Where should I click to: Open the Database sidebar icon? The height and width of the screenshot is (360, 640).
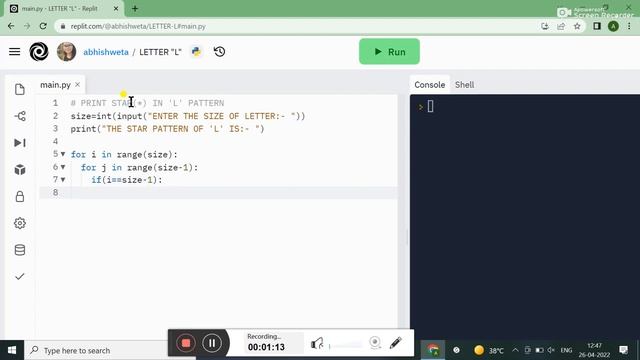click(20, 250)
